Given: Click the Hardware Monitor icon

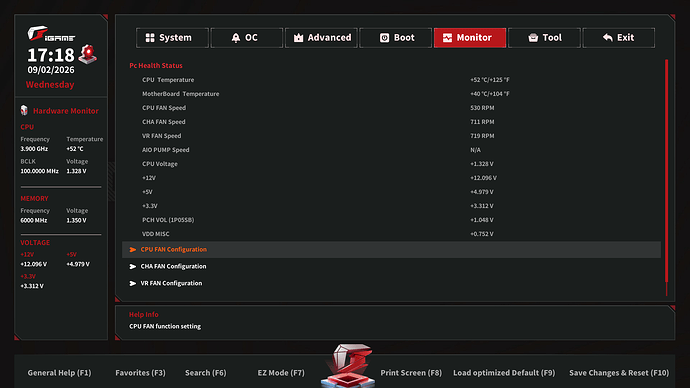Looking at the screenshot, I should point(24,110).
